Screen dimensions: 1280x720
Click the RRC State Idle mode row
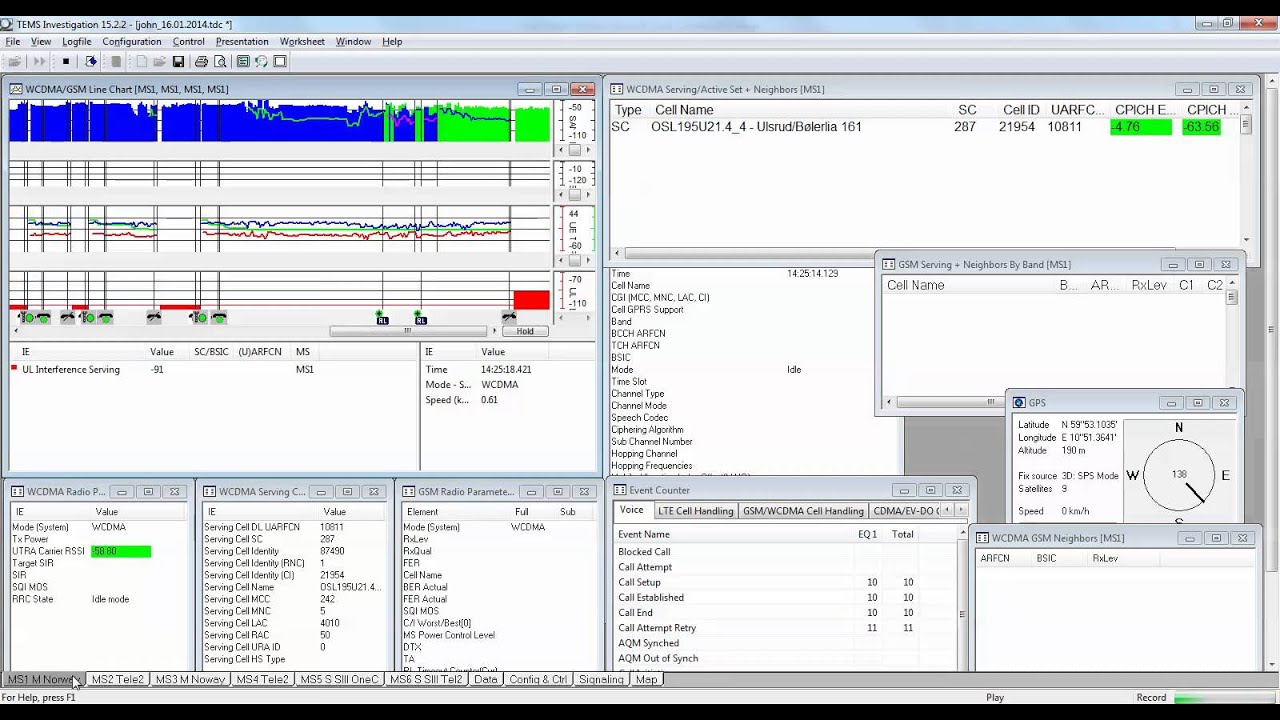[97, 599]
